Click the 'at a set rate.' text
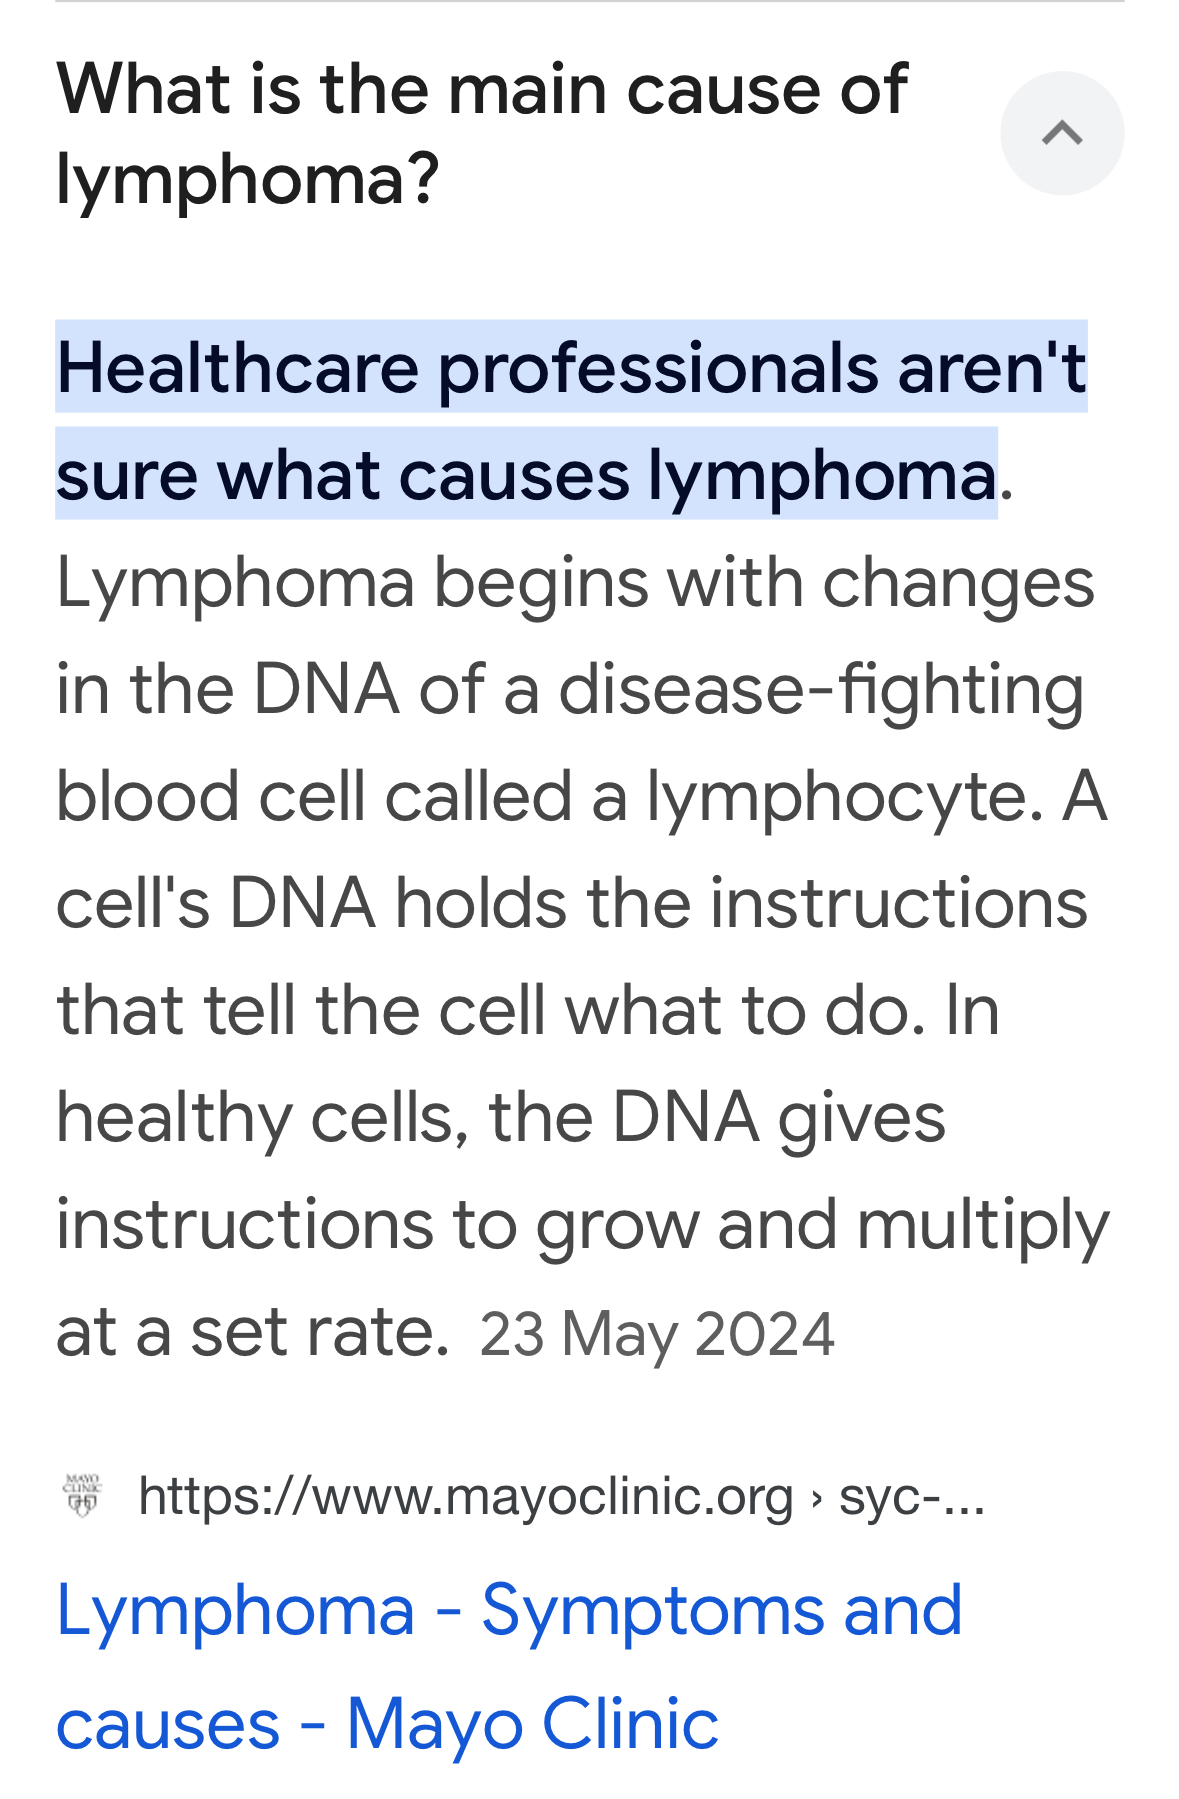This screenshot has width=1179, height=1799. [x=253, y=1333]
